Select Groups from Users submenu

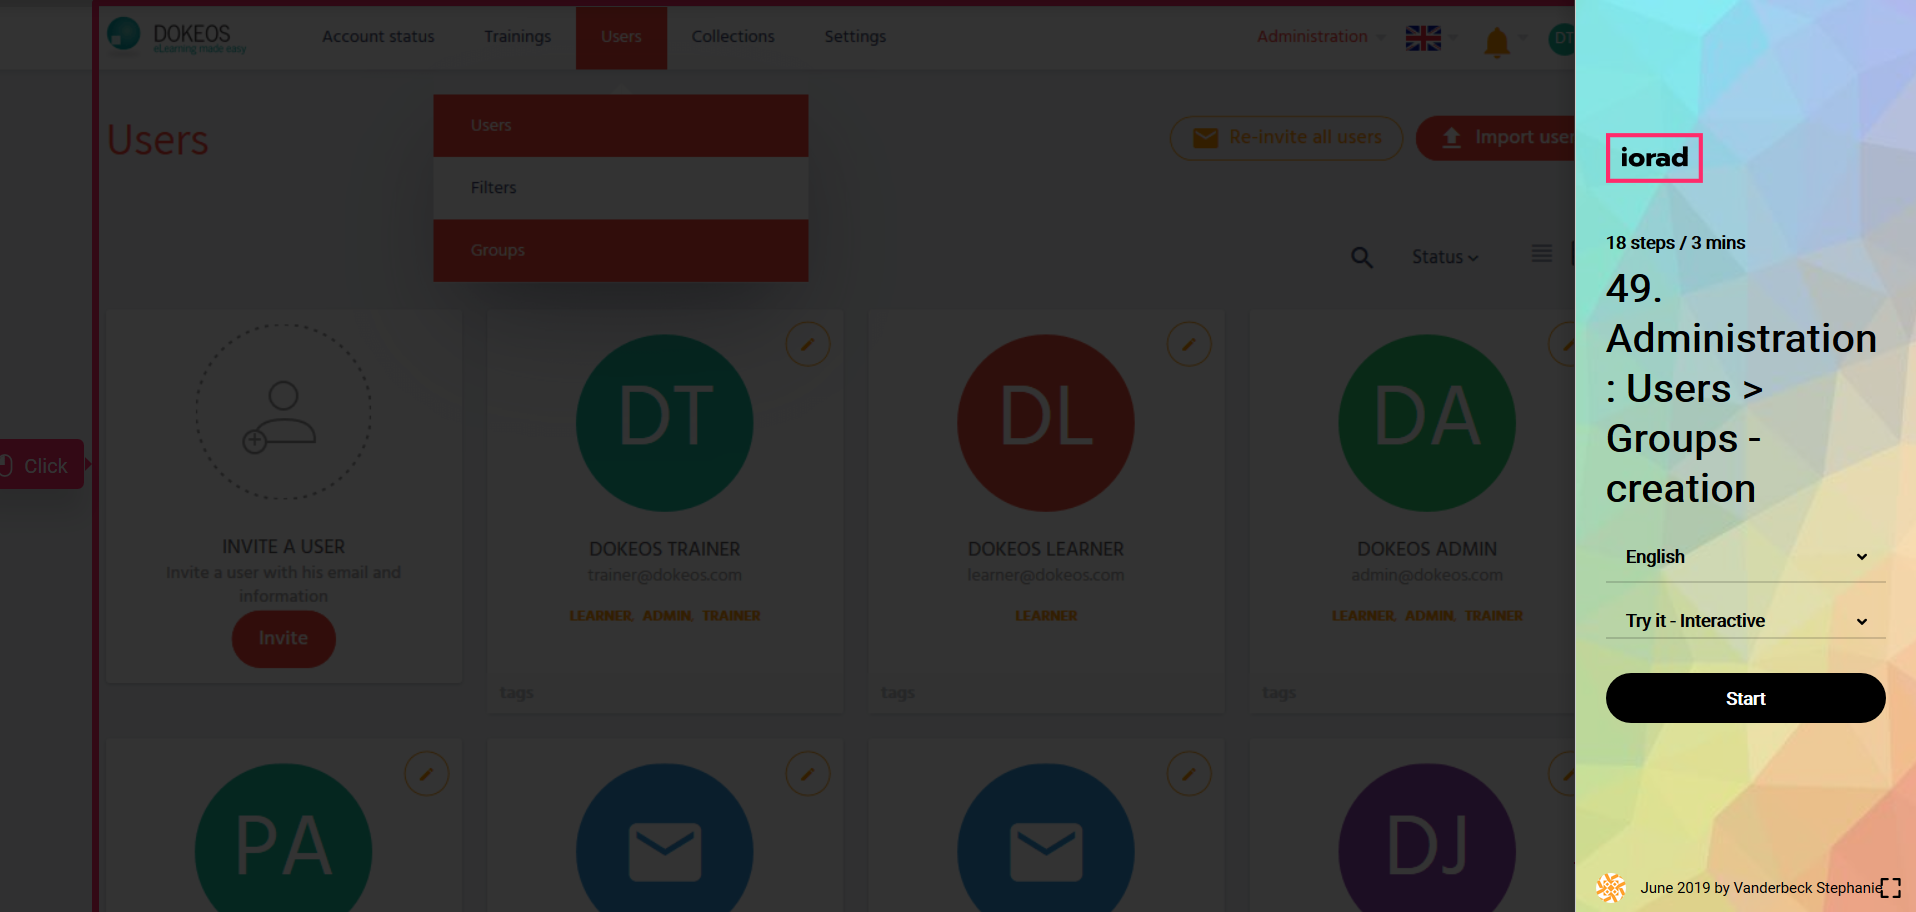620,250
